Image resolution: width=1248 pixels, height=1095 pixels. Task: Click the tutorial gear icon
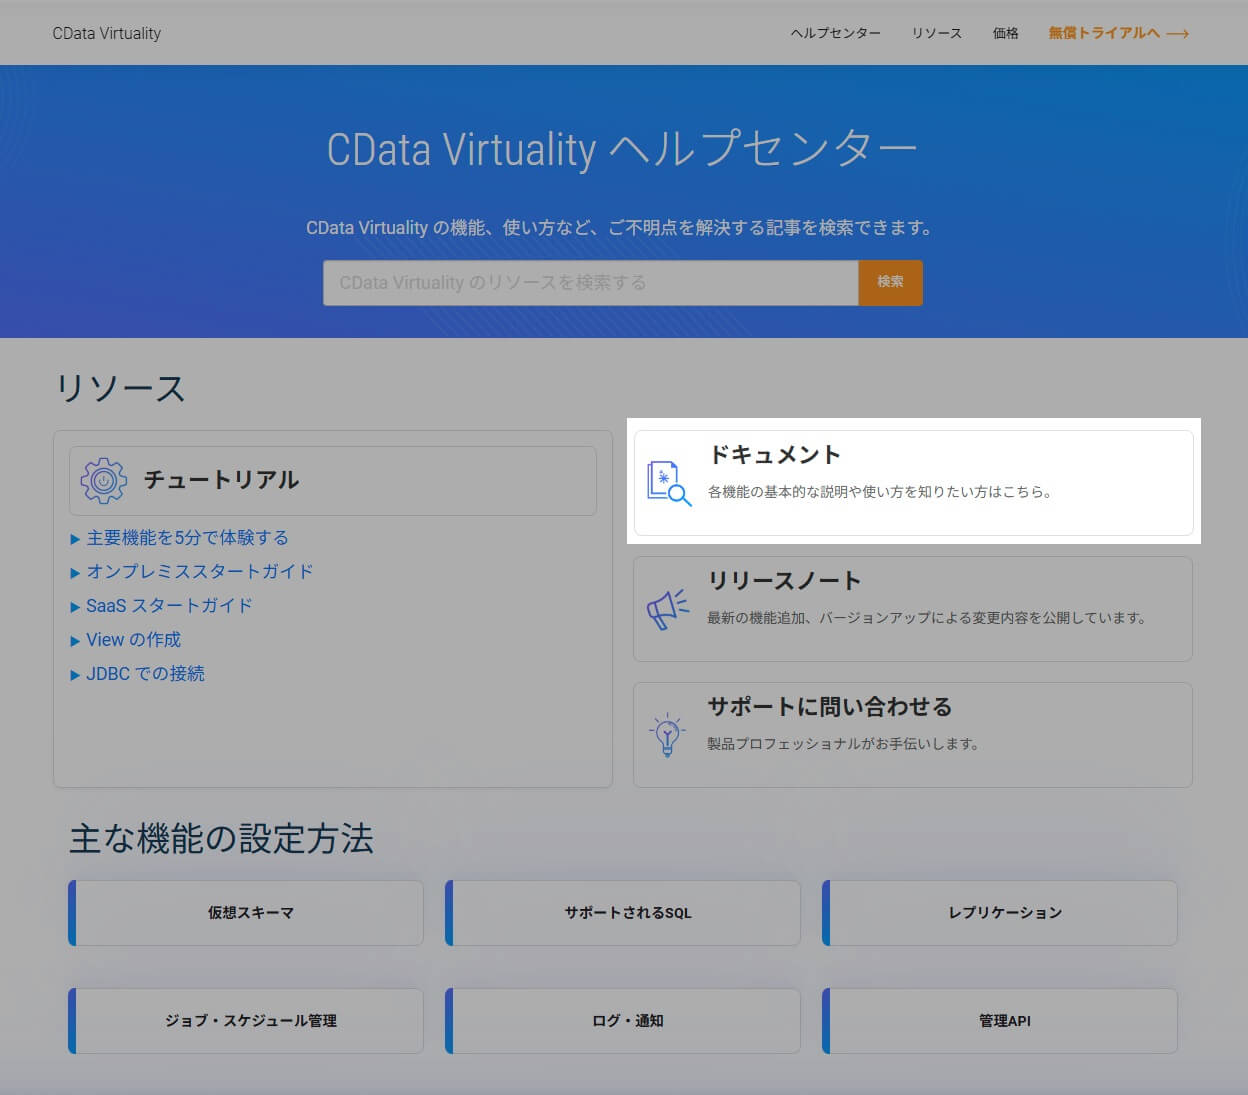[x=104, y=481]
